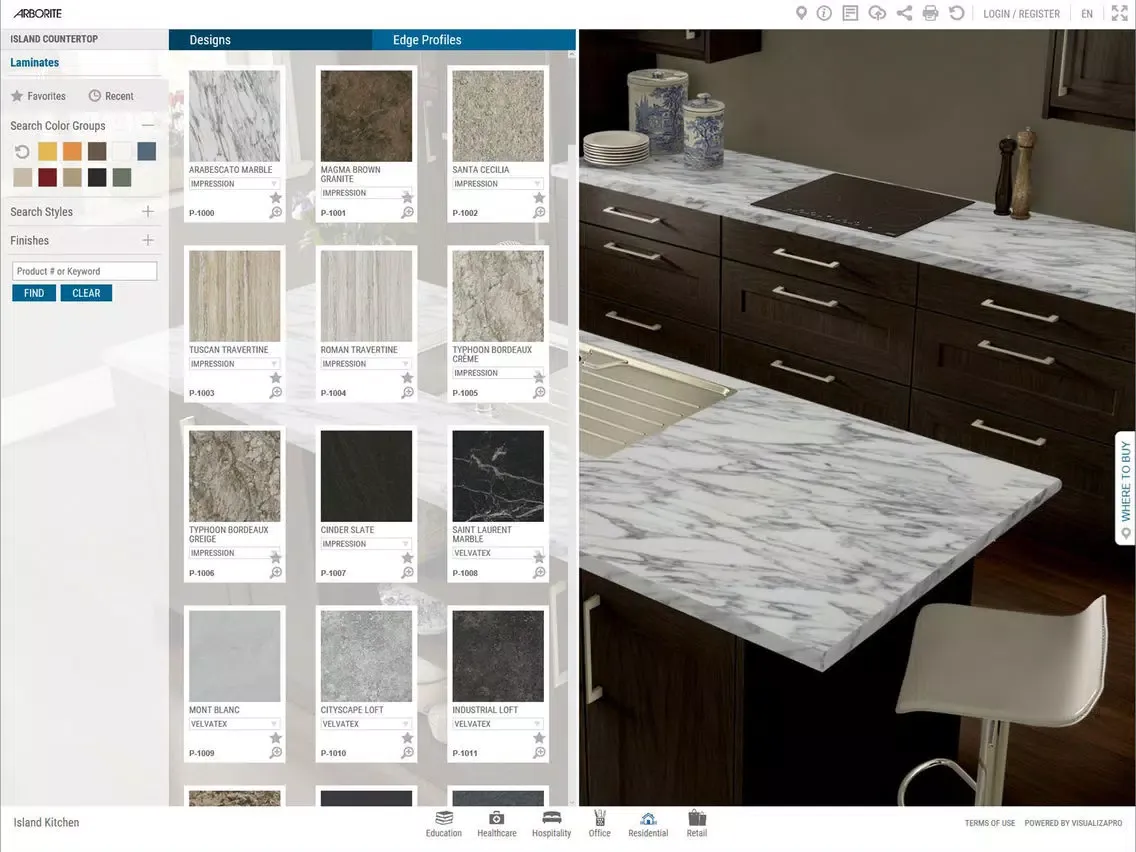Zoom magnifier for Cinder Slate P-1007
The width and height of the screenshot is (1136, 852).
click(x=408, y=572)
